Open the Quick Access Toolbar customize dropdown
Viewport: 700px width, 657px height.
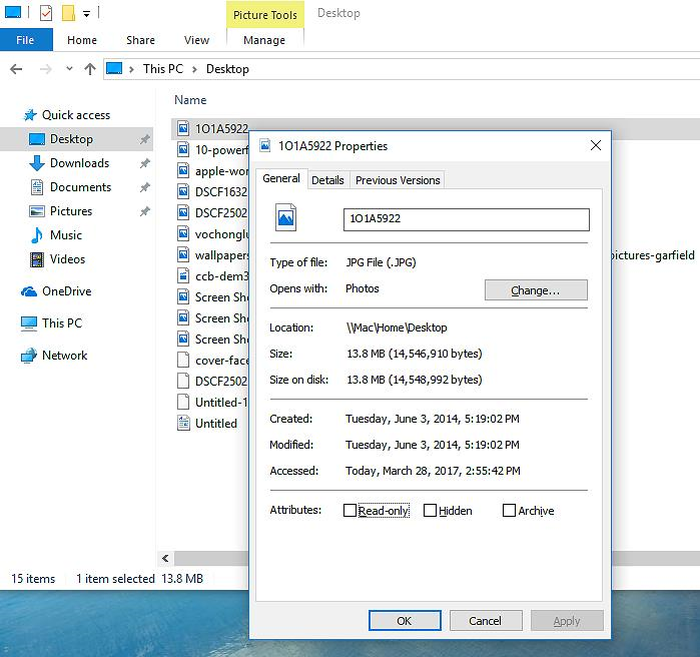tap(88, 14)
